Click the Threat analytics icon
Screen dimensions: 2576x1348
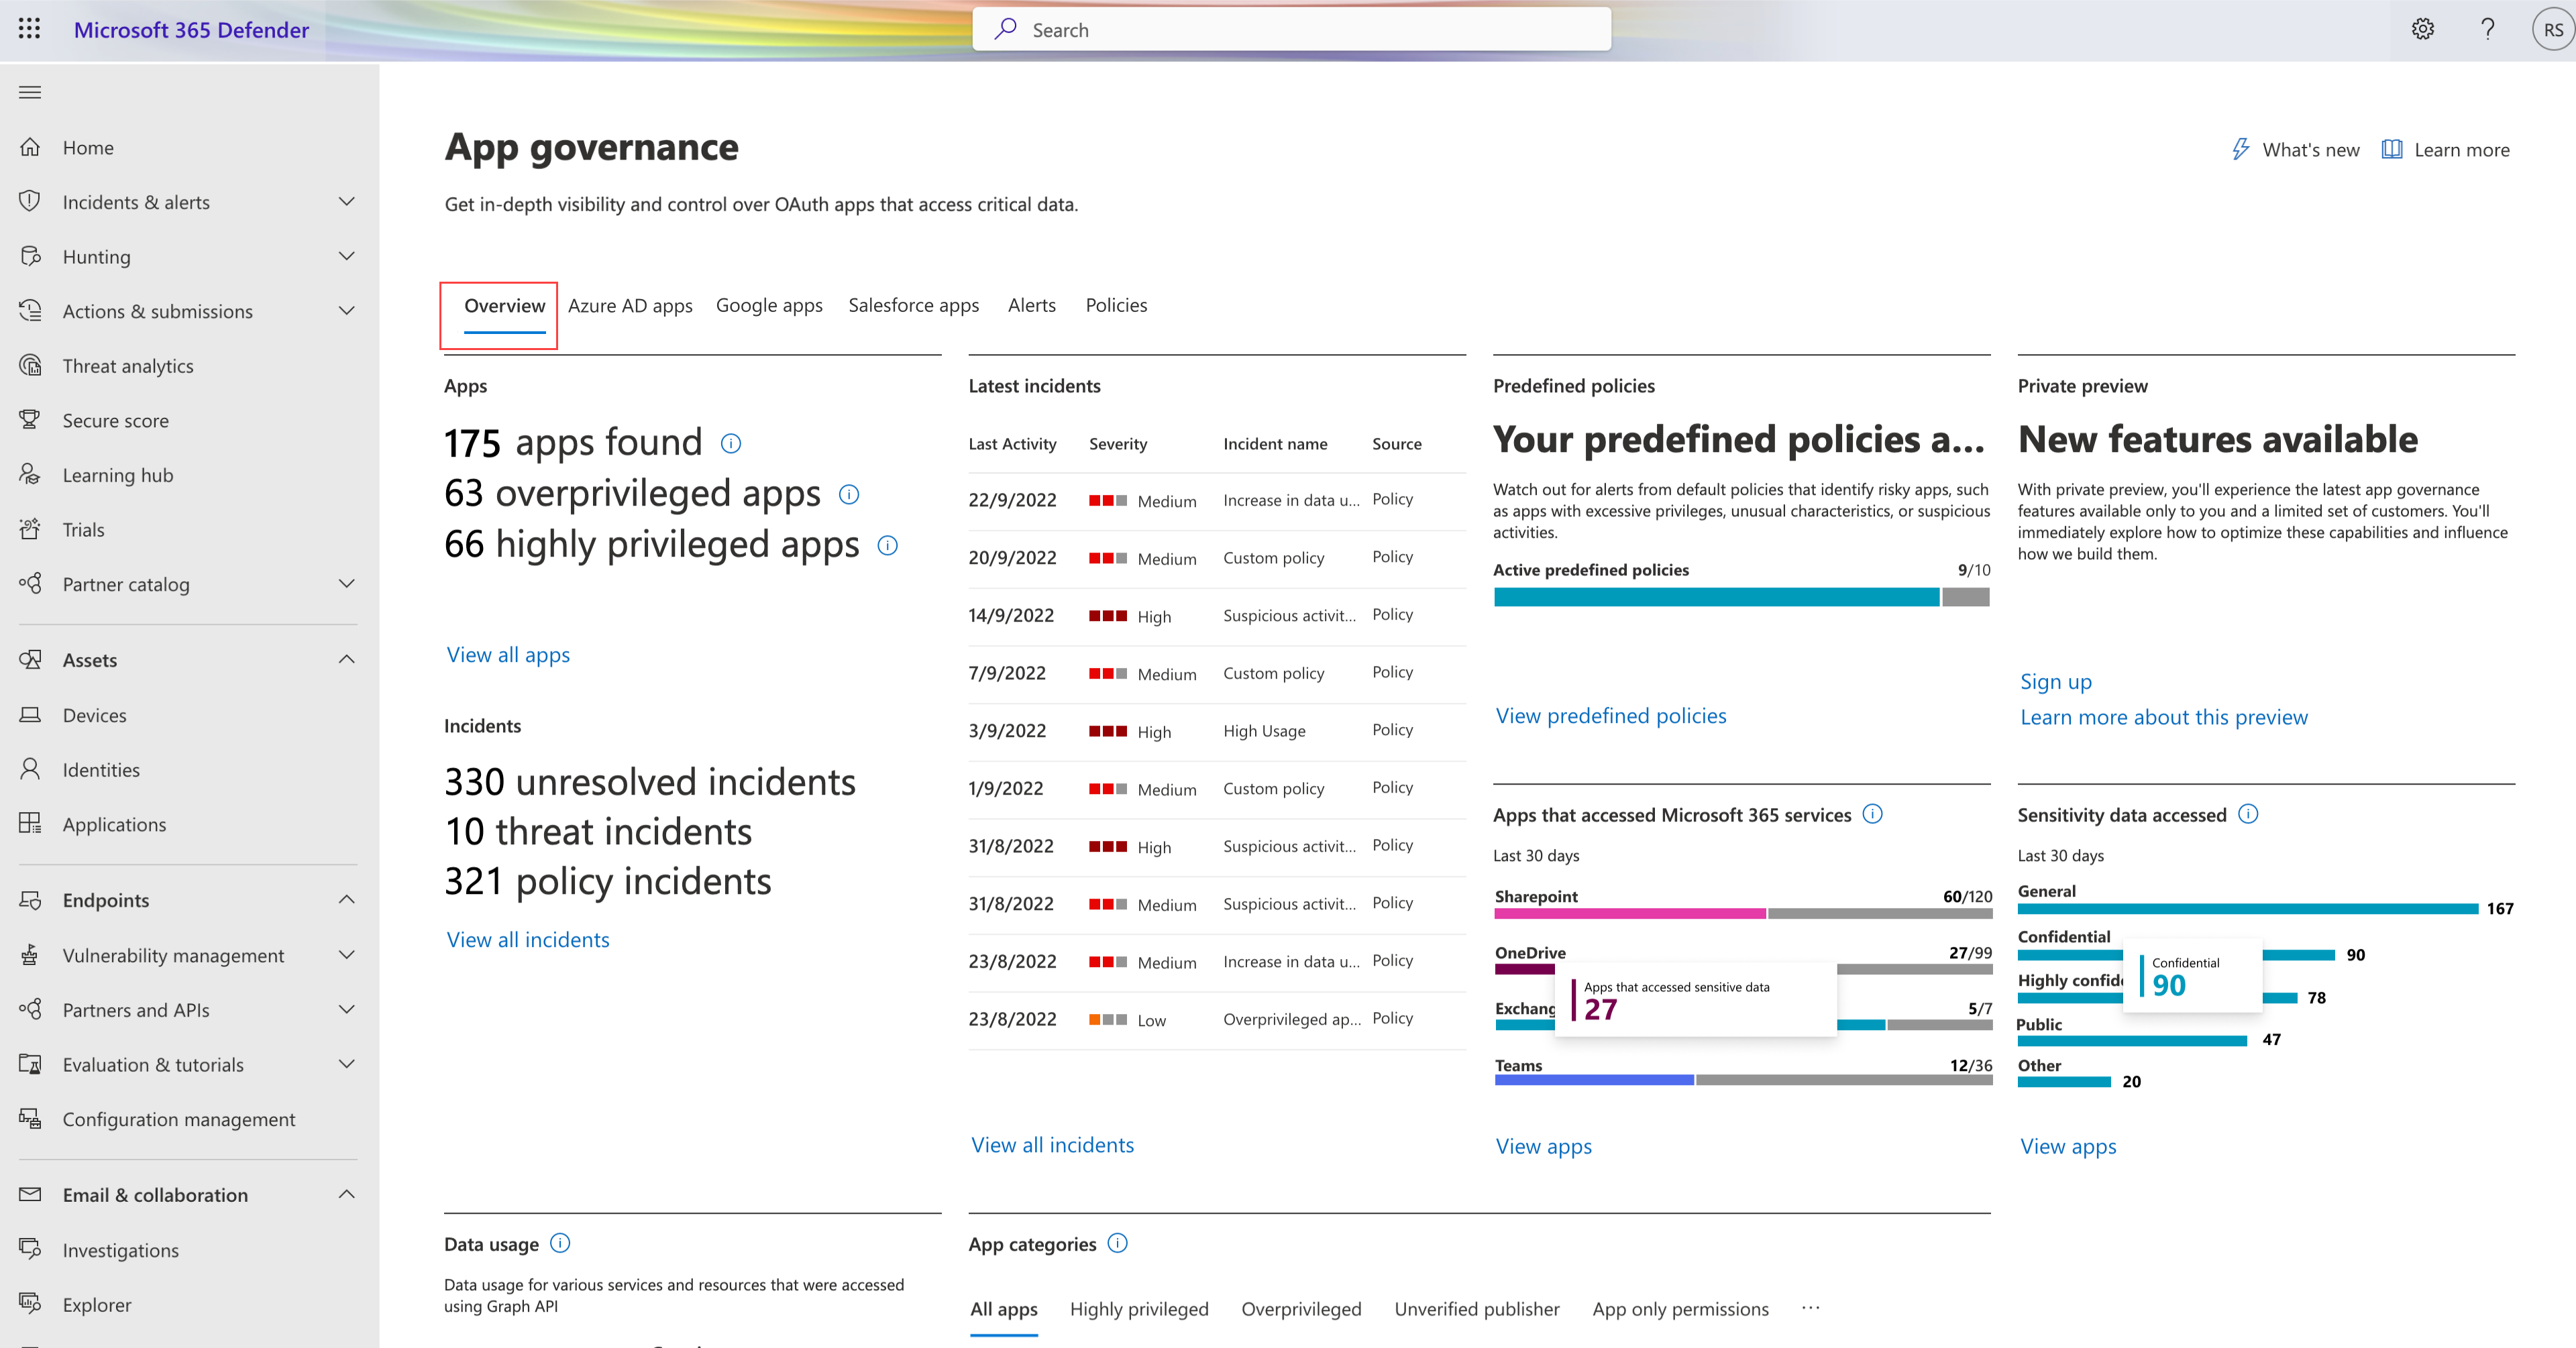(x=34, y=365)
